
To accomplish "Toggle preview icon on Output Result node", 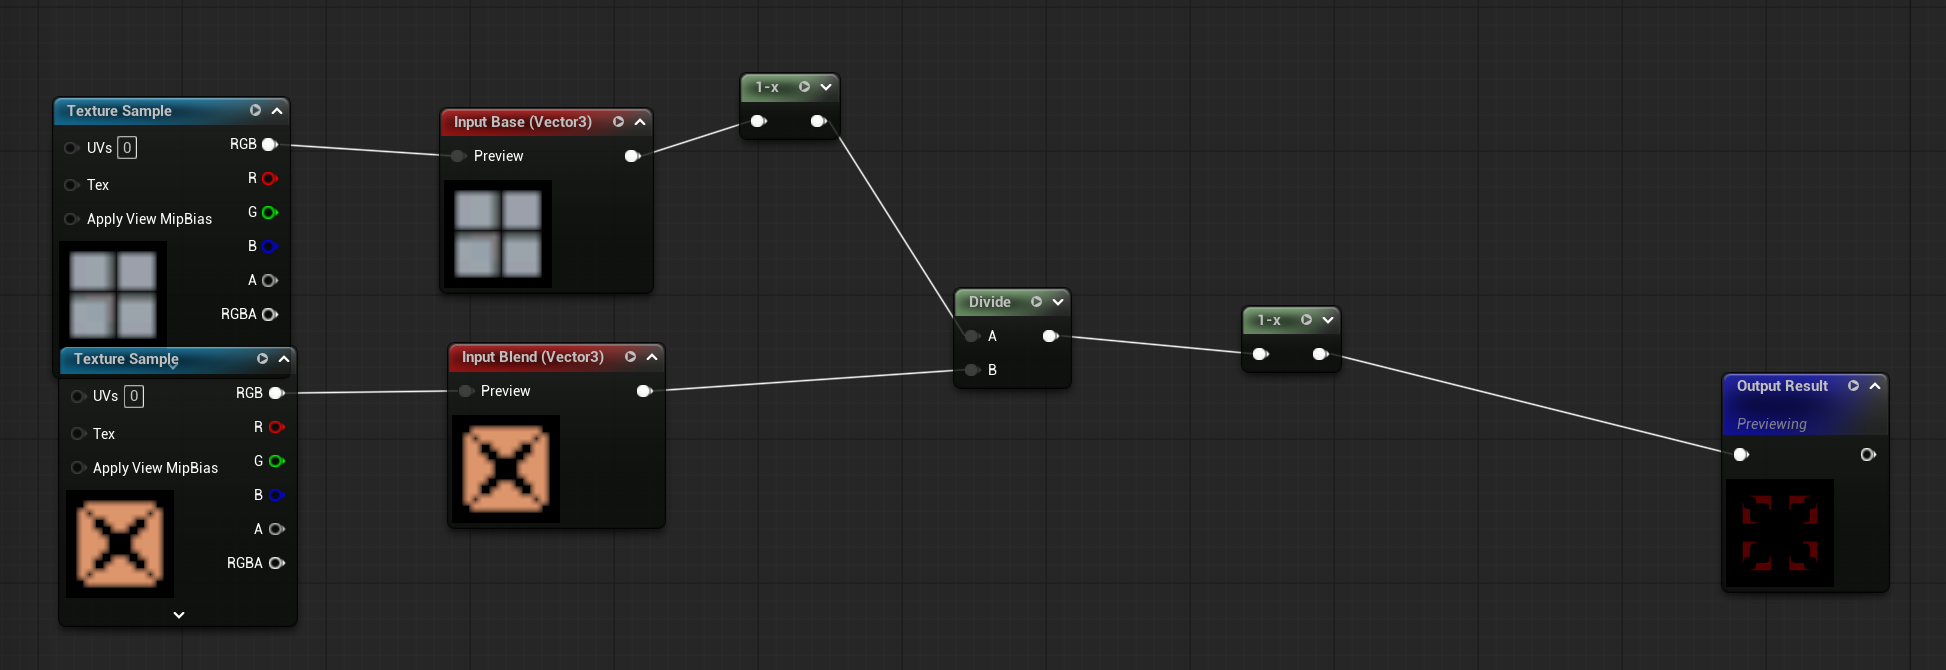I will tap(1853, 386).
